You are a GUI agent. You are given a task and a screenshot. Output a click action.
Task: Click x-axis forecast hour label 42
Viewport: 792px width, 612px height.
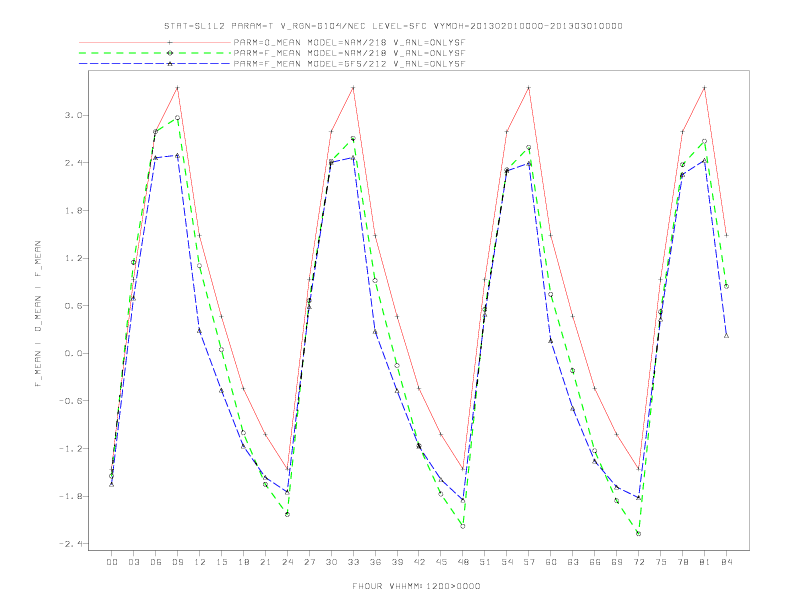419,562
